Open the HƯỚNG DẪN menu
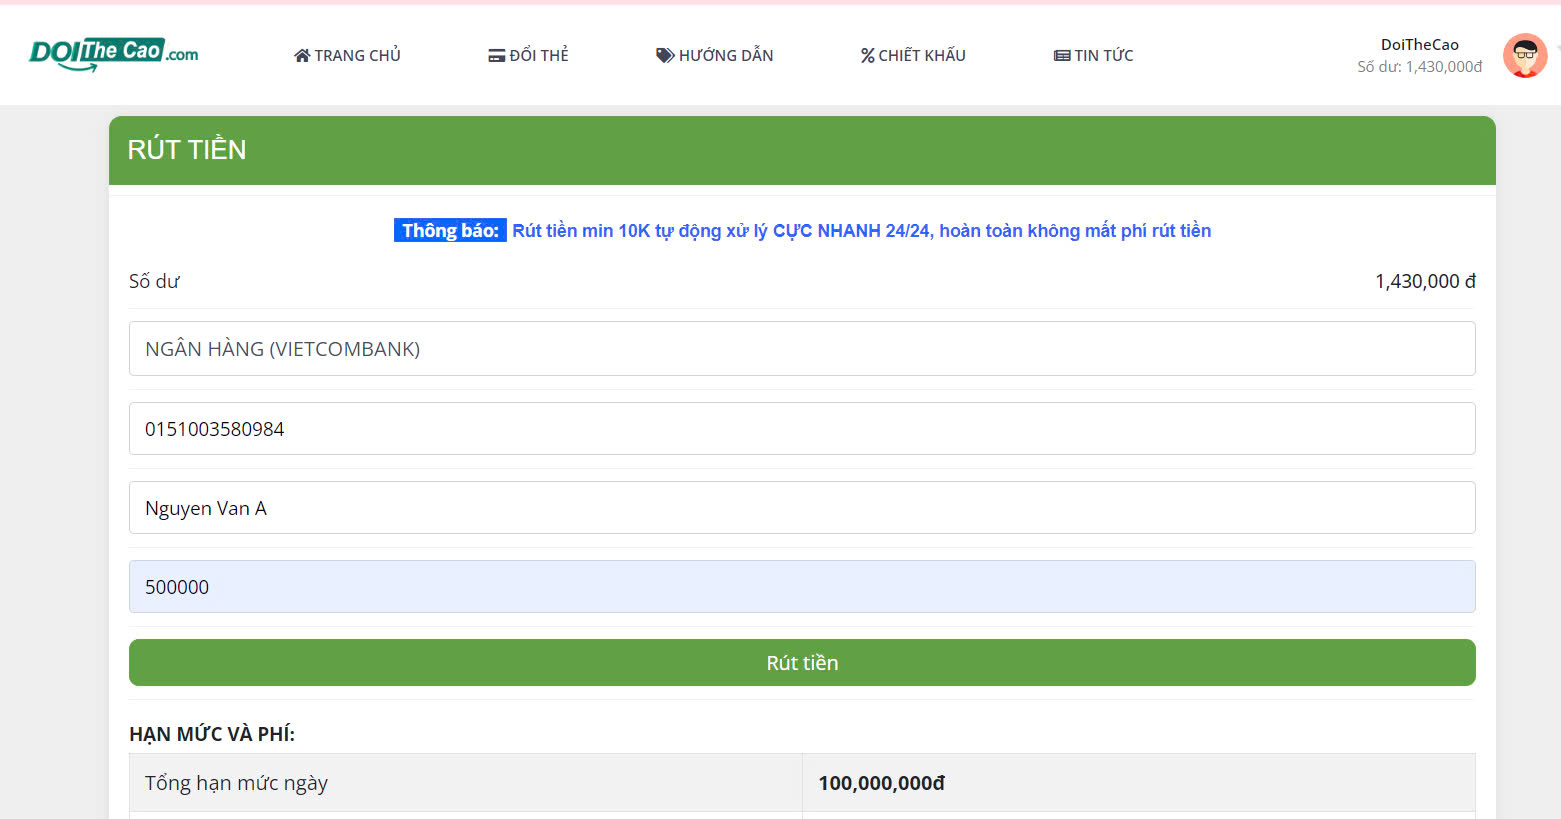 point(715,55)
